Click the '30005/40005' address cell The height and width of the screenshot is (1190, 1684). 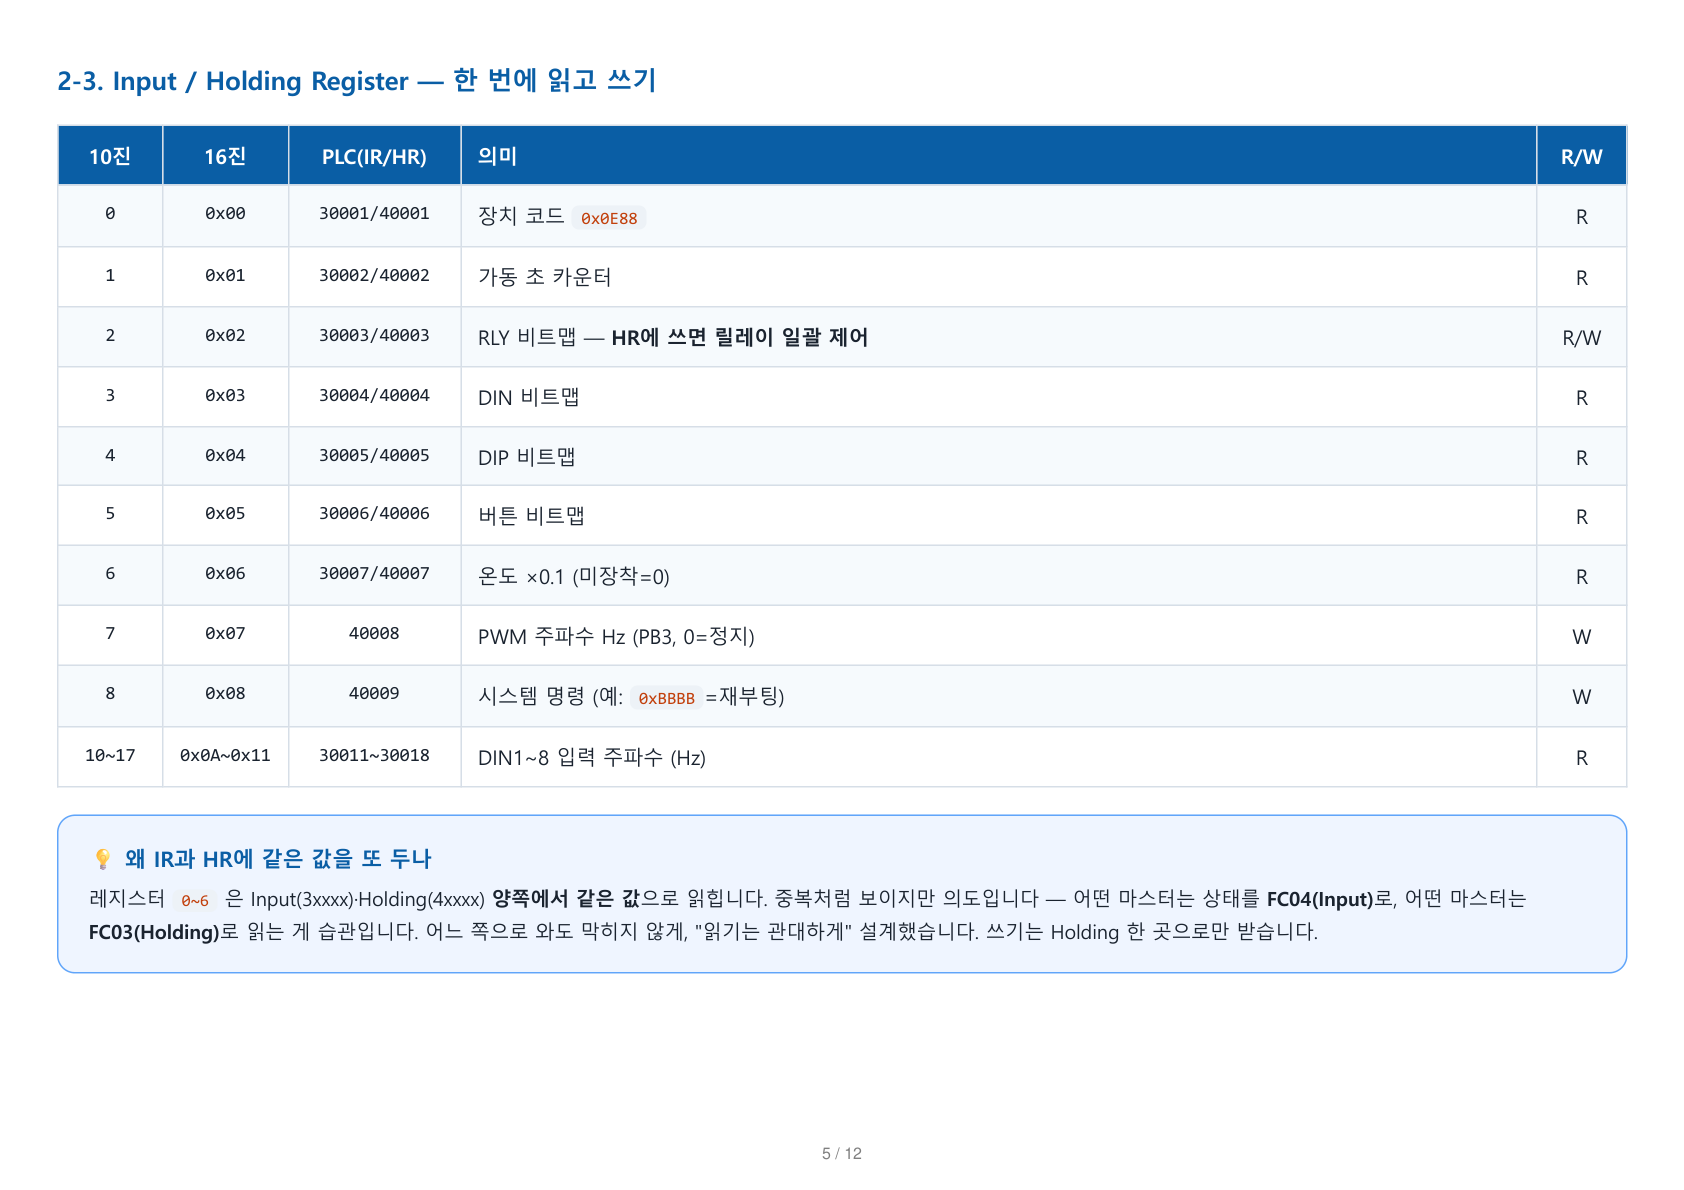click(374, 455)
